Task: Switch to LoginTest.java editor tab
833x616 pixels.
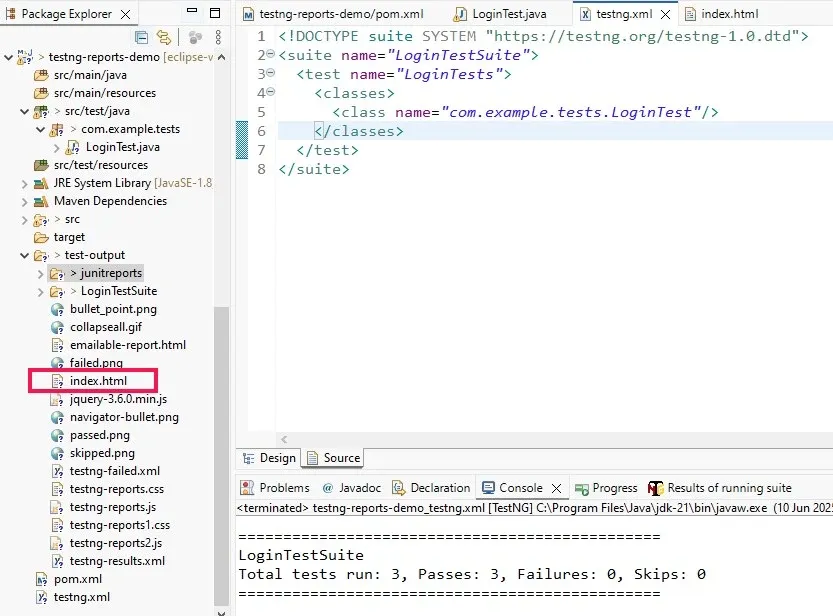Action: pos(509,14)
